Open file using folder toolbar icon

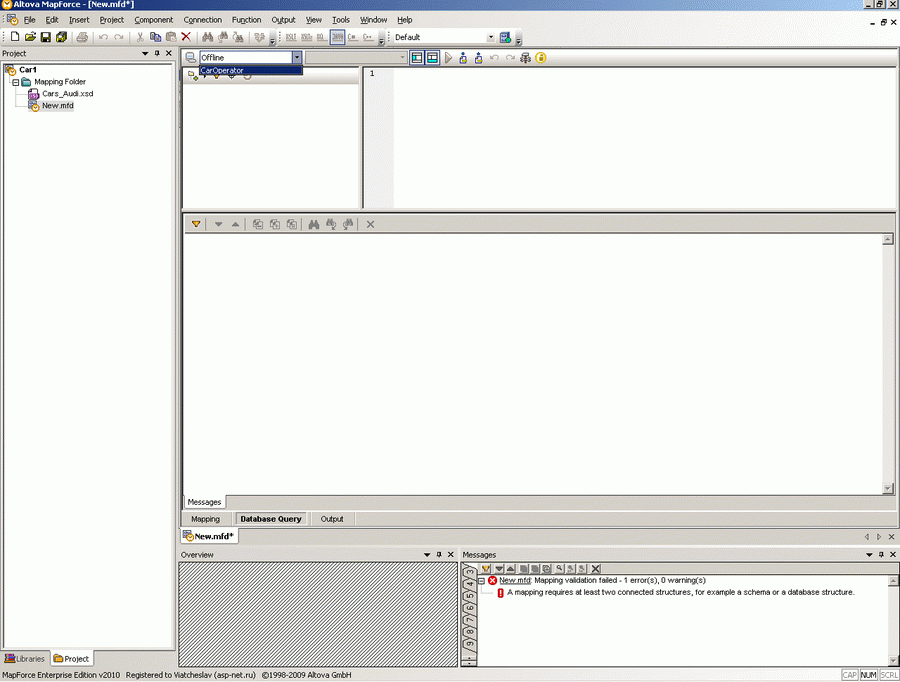click(x=30, y=37)
